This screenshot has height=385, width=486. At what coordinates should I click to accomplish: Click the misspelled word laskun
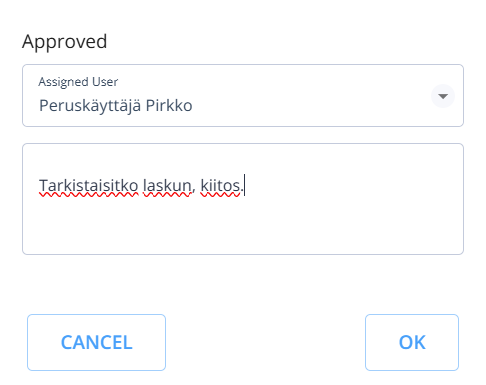(x=167, y=186)
